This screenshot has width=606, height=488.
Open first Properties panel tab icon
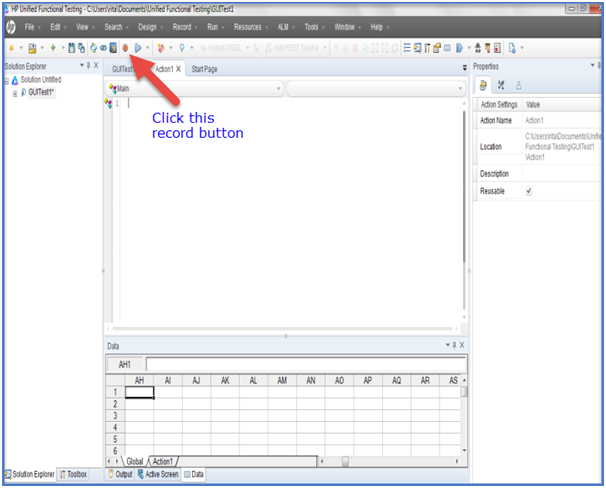coord(483,85)
